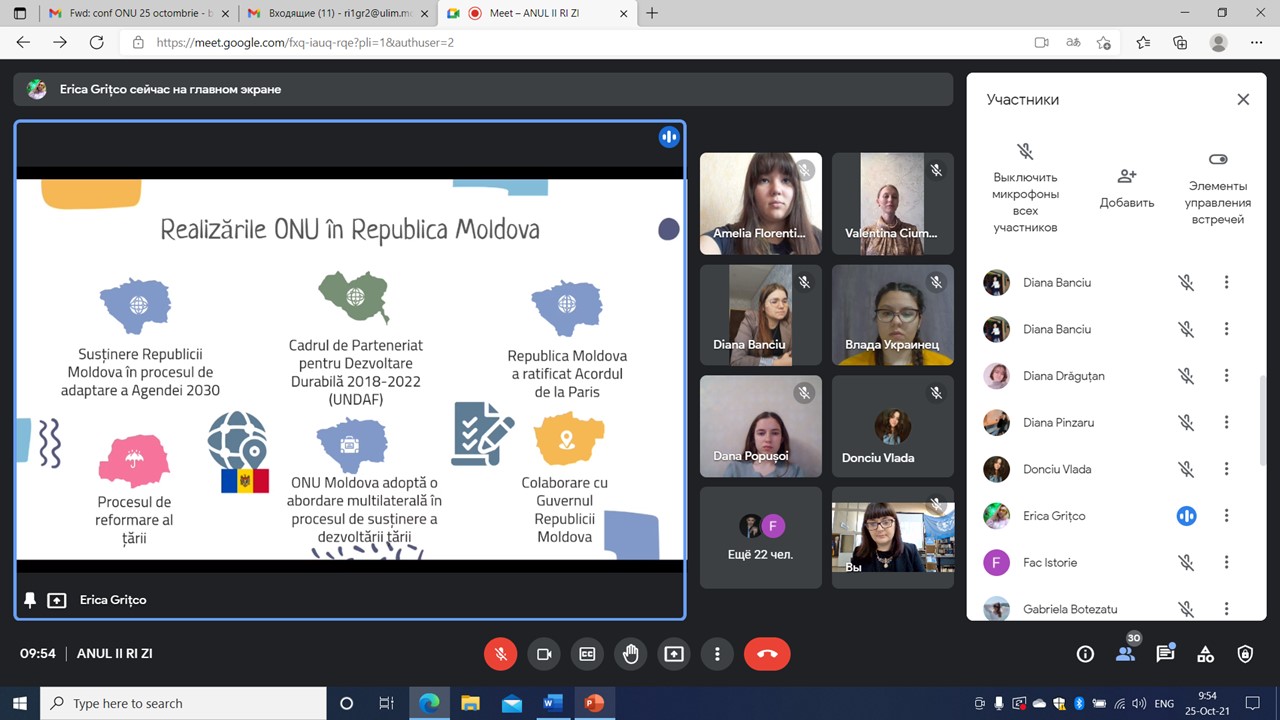
Task: Mute Gabriela Botezatu microphone icon
Action: click(x=1186, y=608)
